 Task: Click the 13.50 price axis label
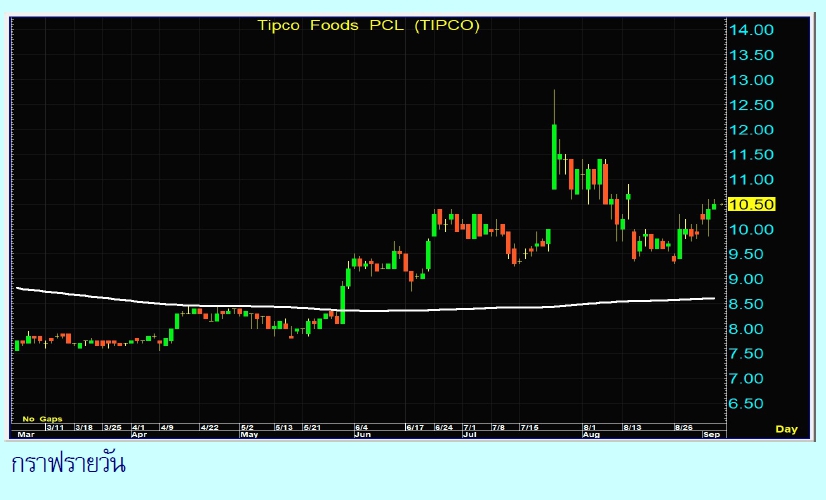751,55
